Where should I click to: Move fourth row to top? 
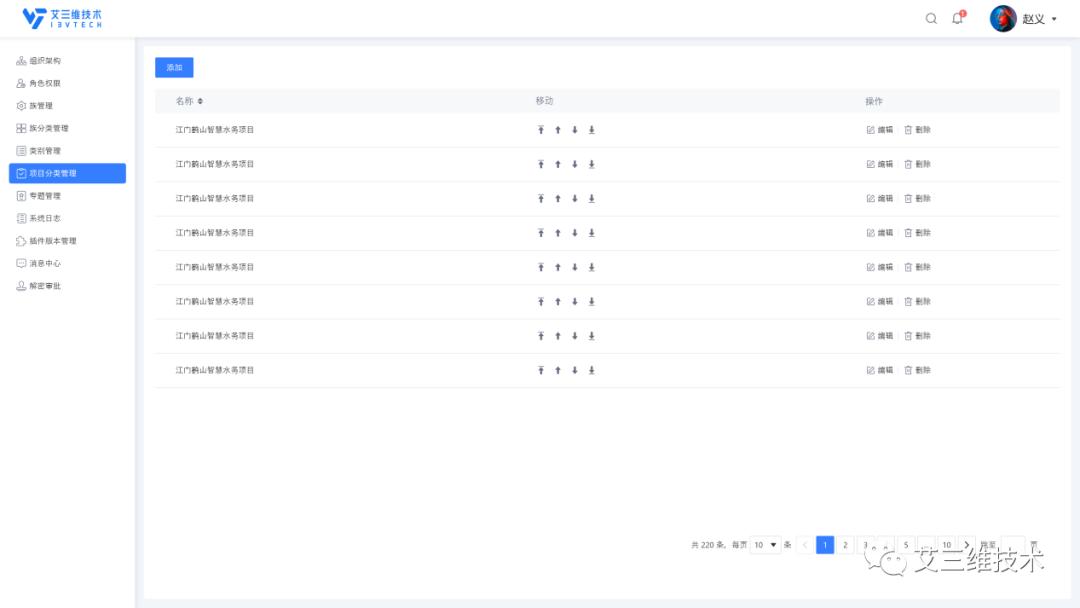[x=541, y=233]
